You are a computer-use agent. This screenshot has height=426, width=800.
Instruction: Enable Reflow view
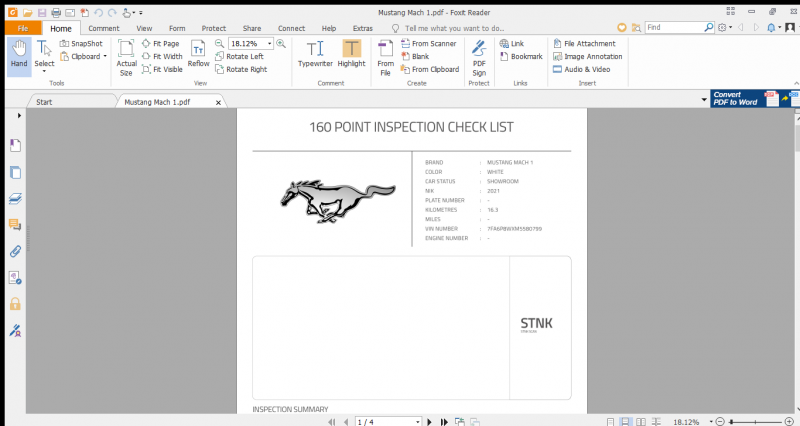pyautogui.click(x=198, y=54)
